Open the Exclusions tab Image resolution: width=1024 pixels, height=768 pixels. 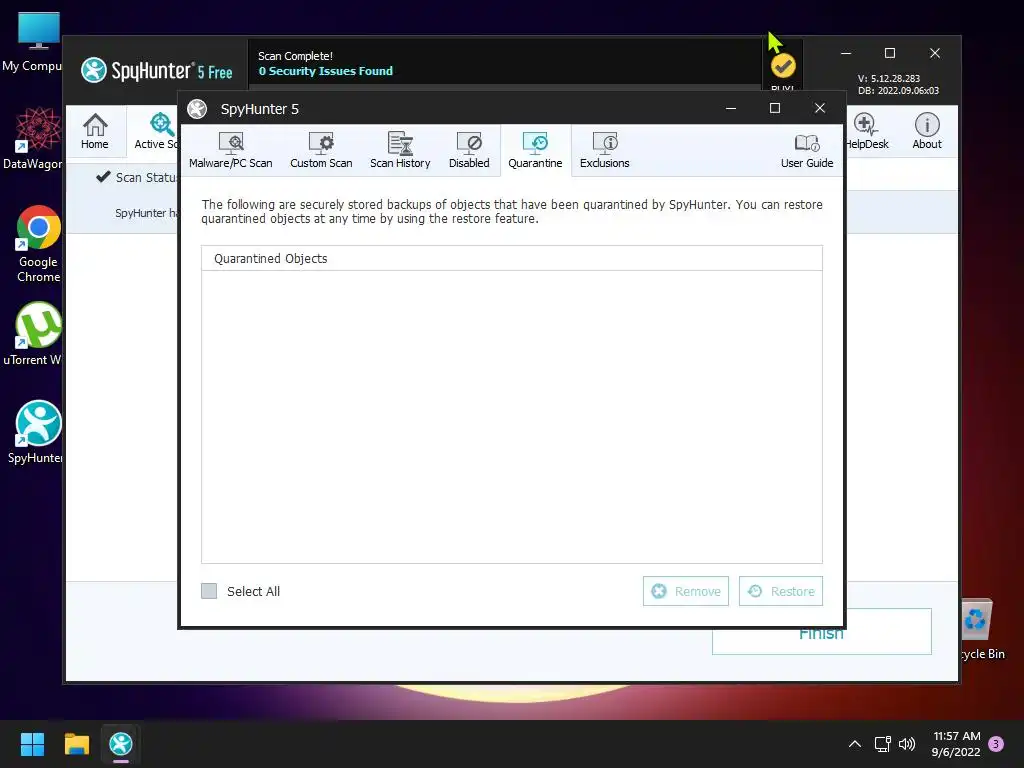tap(604, 150)
